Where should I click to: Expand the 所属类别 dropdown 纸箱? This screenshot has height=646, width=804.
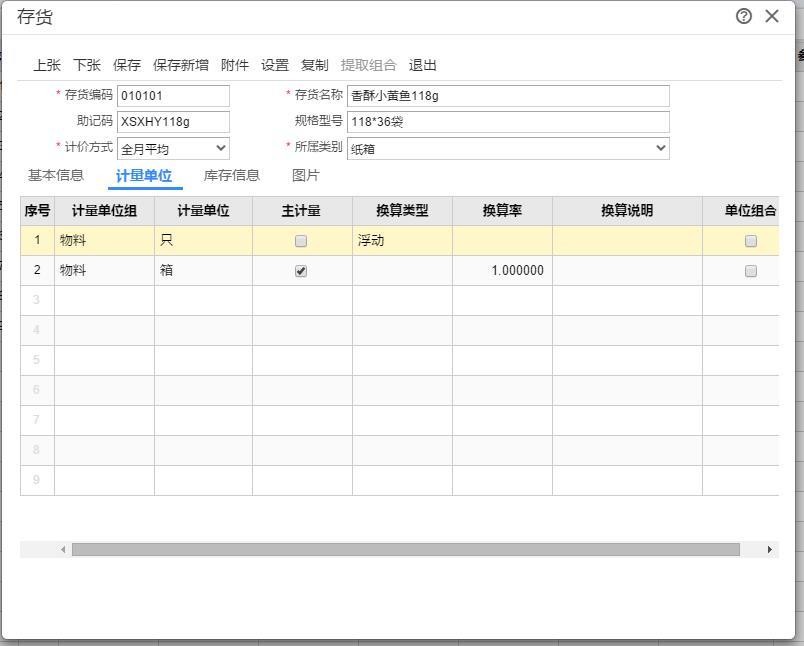point(508,149)
